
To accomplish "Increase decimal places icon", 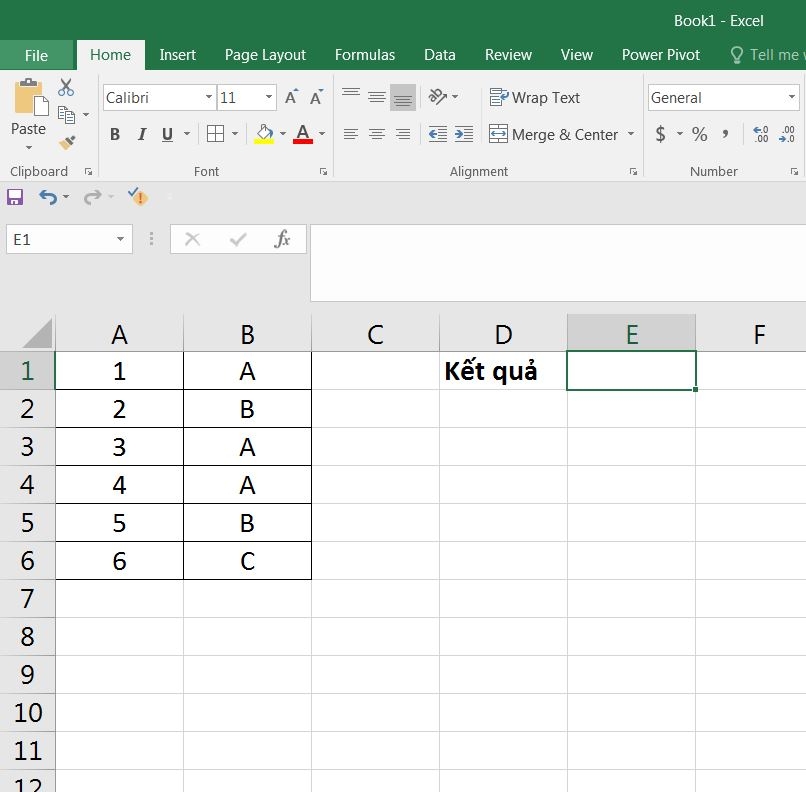I will pyautogui.click(x=760, y=134).
